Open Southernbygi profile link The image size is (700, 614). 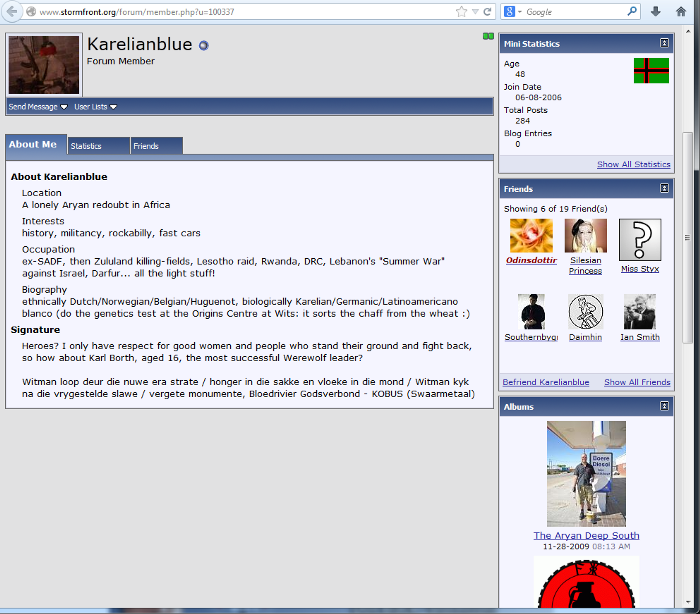coord(531,337)
